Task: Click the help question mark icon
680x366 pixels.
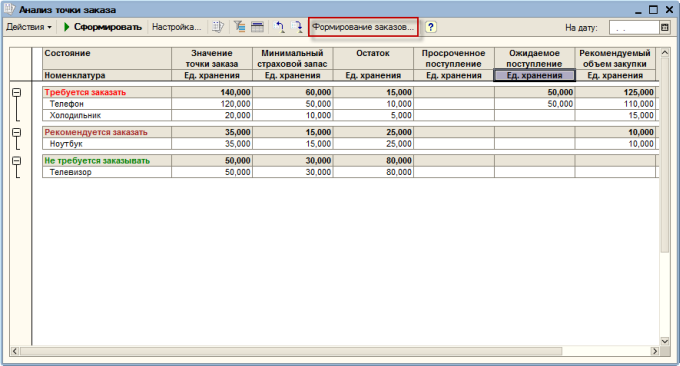Action: 430,27
